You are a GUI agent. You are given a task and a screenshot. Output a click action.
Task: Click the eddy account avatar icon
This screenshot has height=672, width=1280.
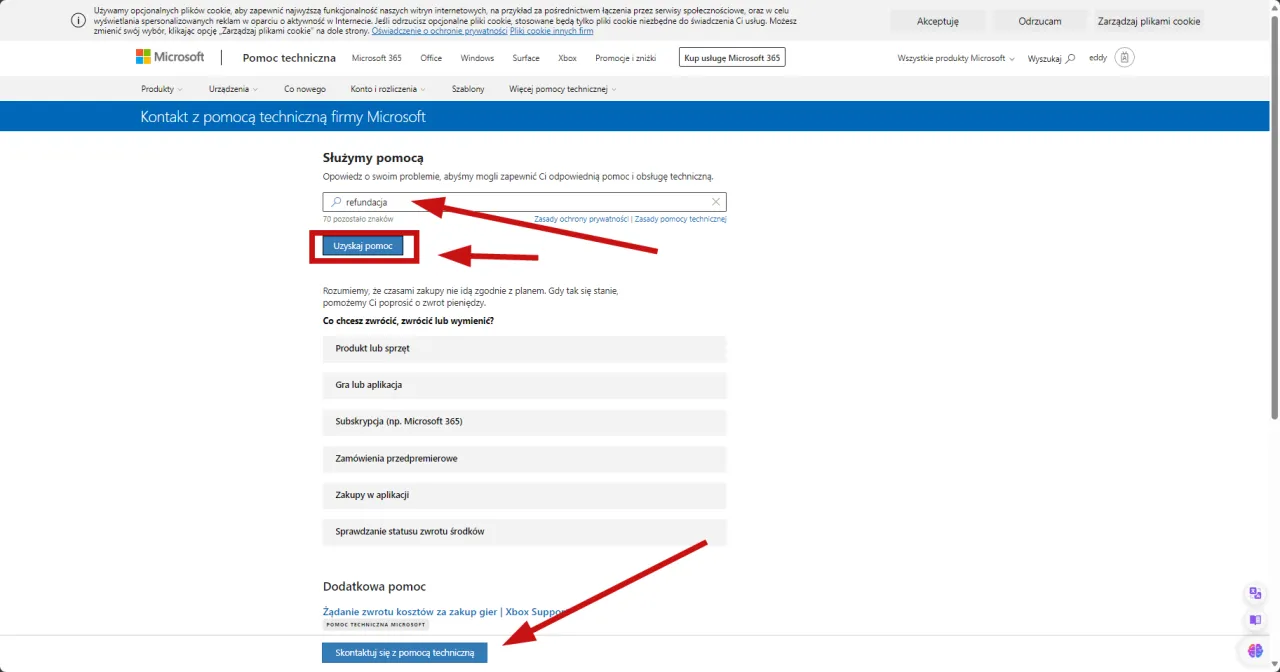[x=1124, y=57]
